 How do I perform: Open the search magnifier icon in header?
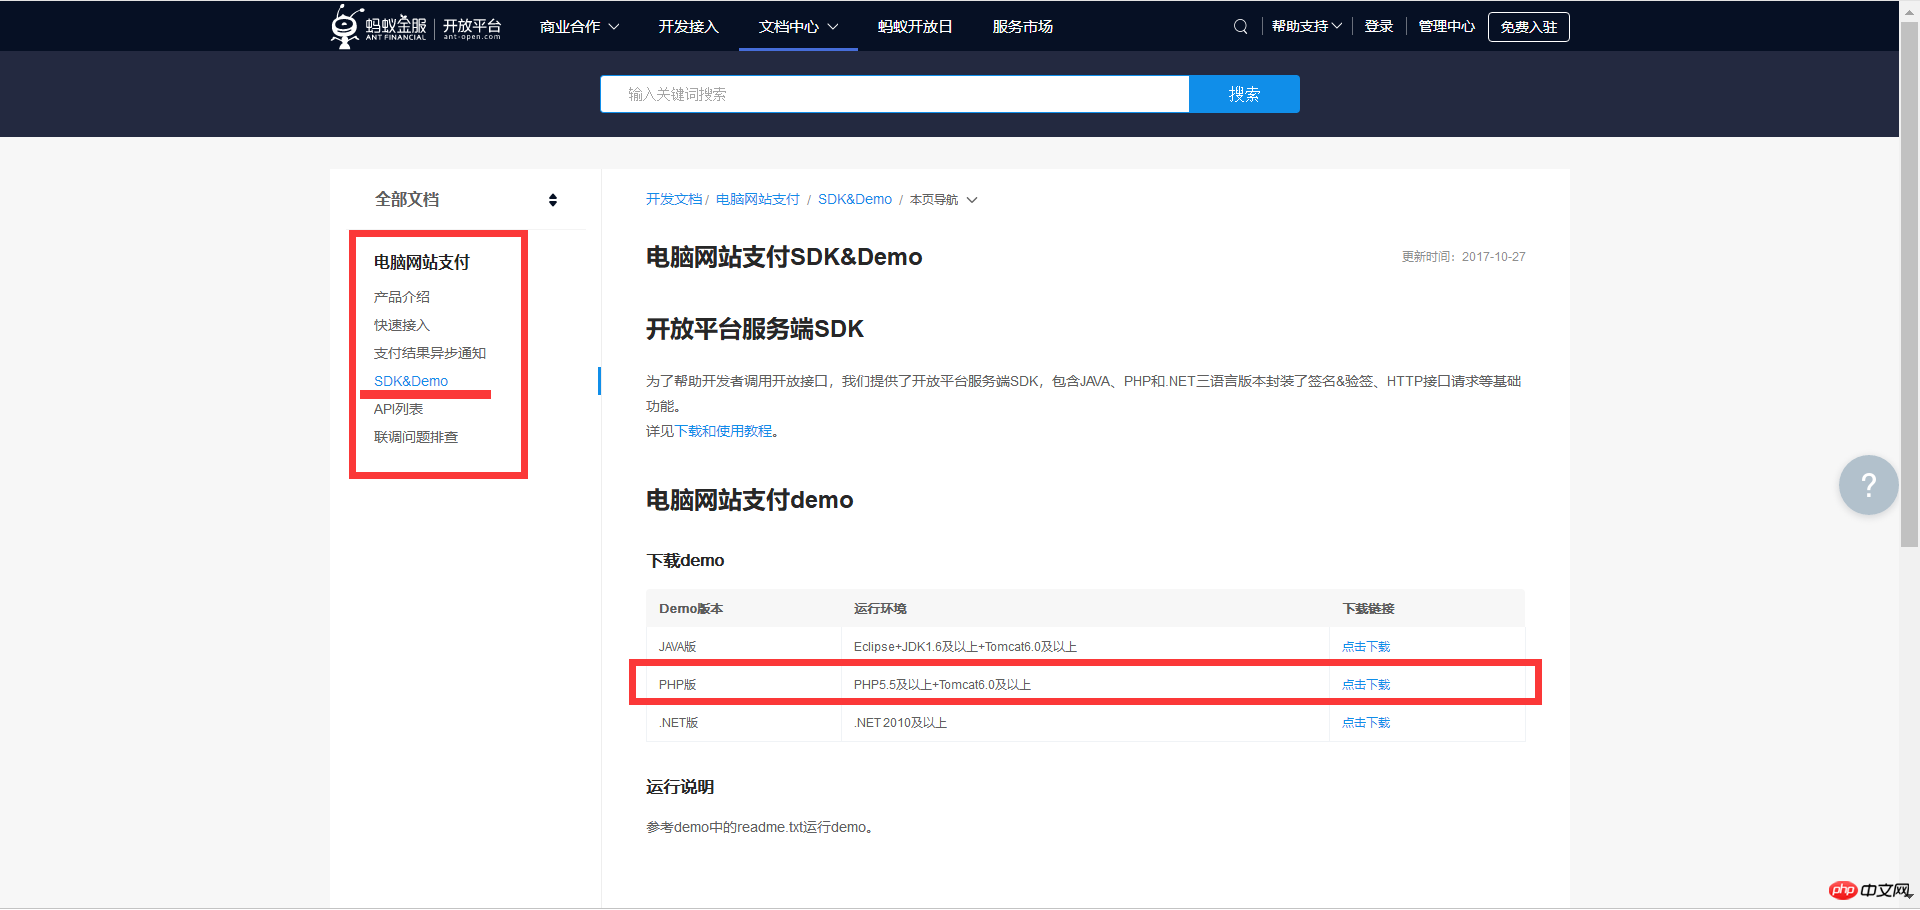click(1240, 27)
